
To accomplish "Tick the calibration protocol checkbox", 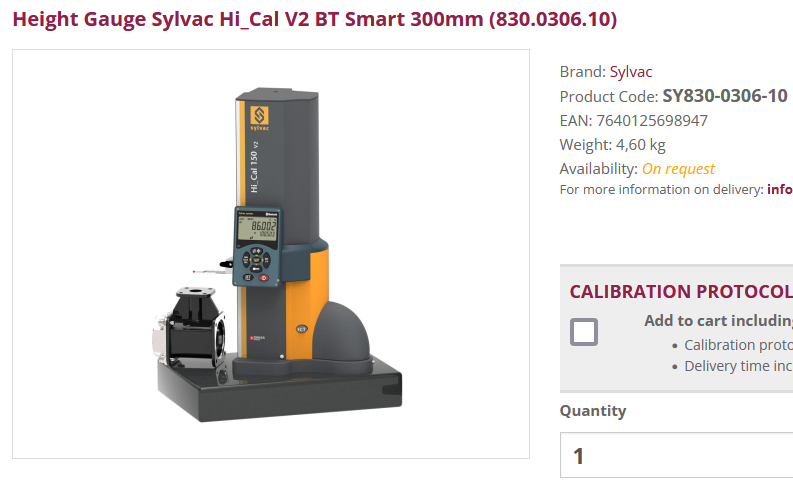I will (584, 332).
